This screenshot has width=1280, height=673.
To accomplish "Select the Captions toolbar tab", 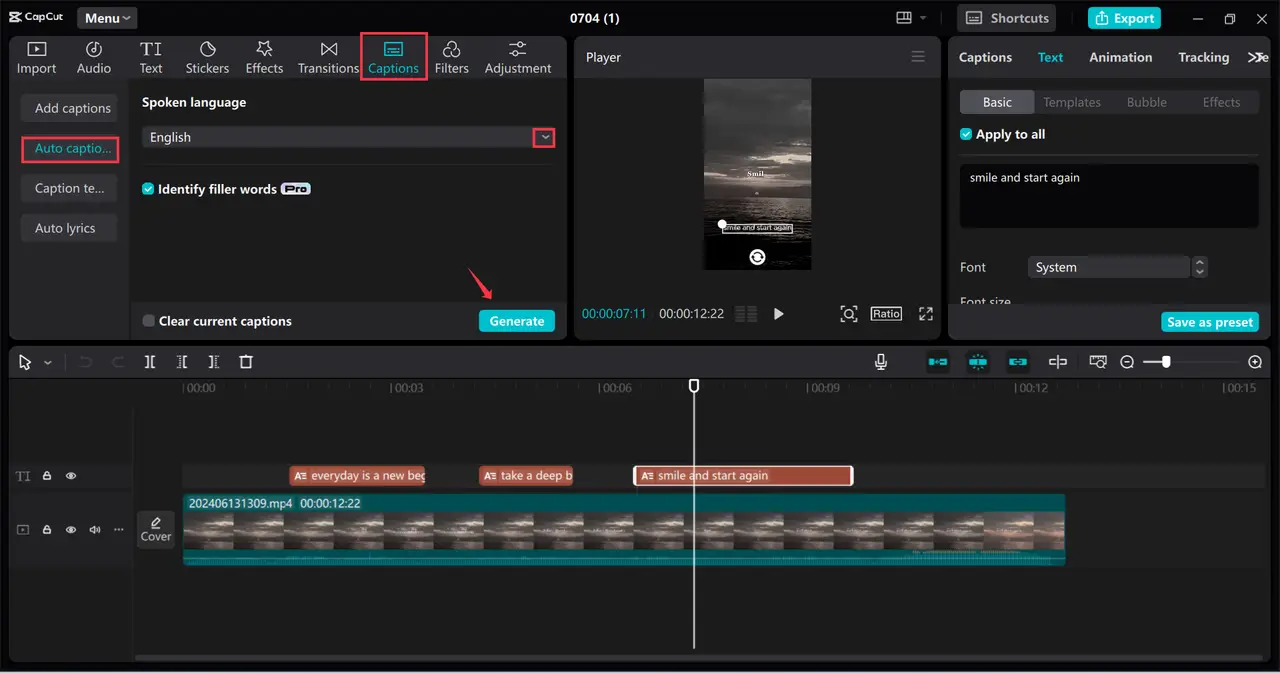I will [x=393, y=58].
